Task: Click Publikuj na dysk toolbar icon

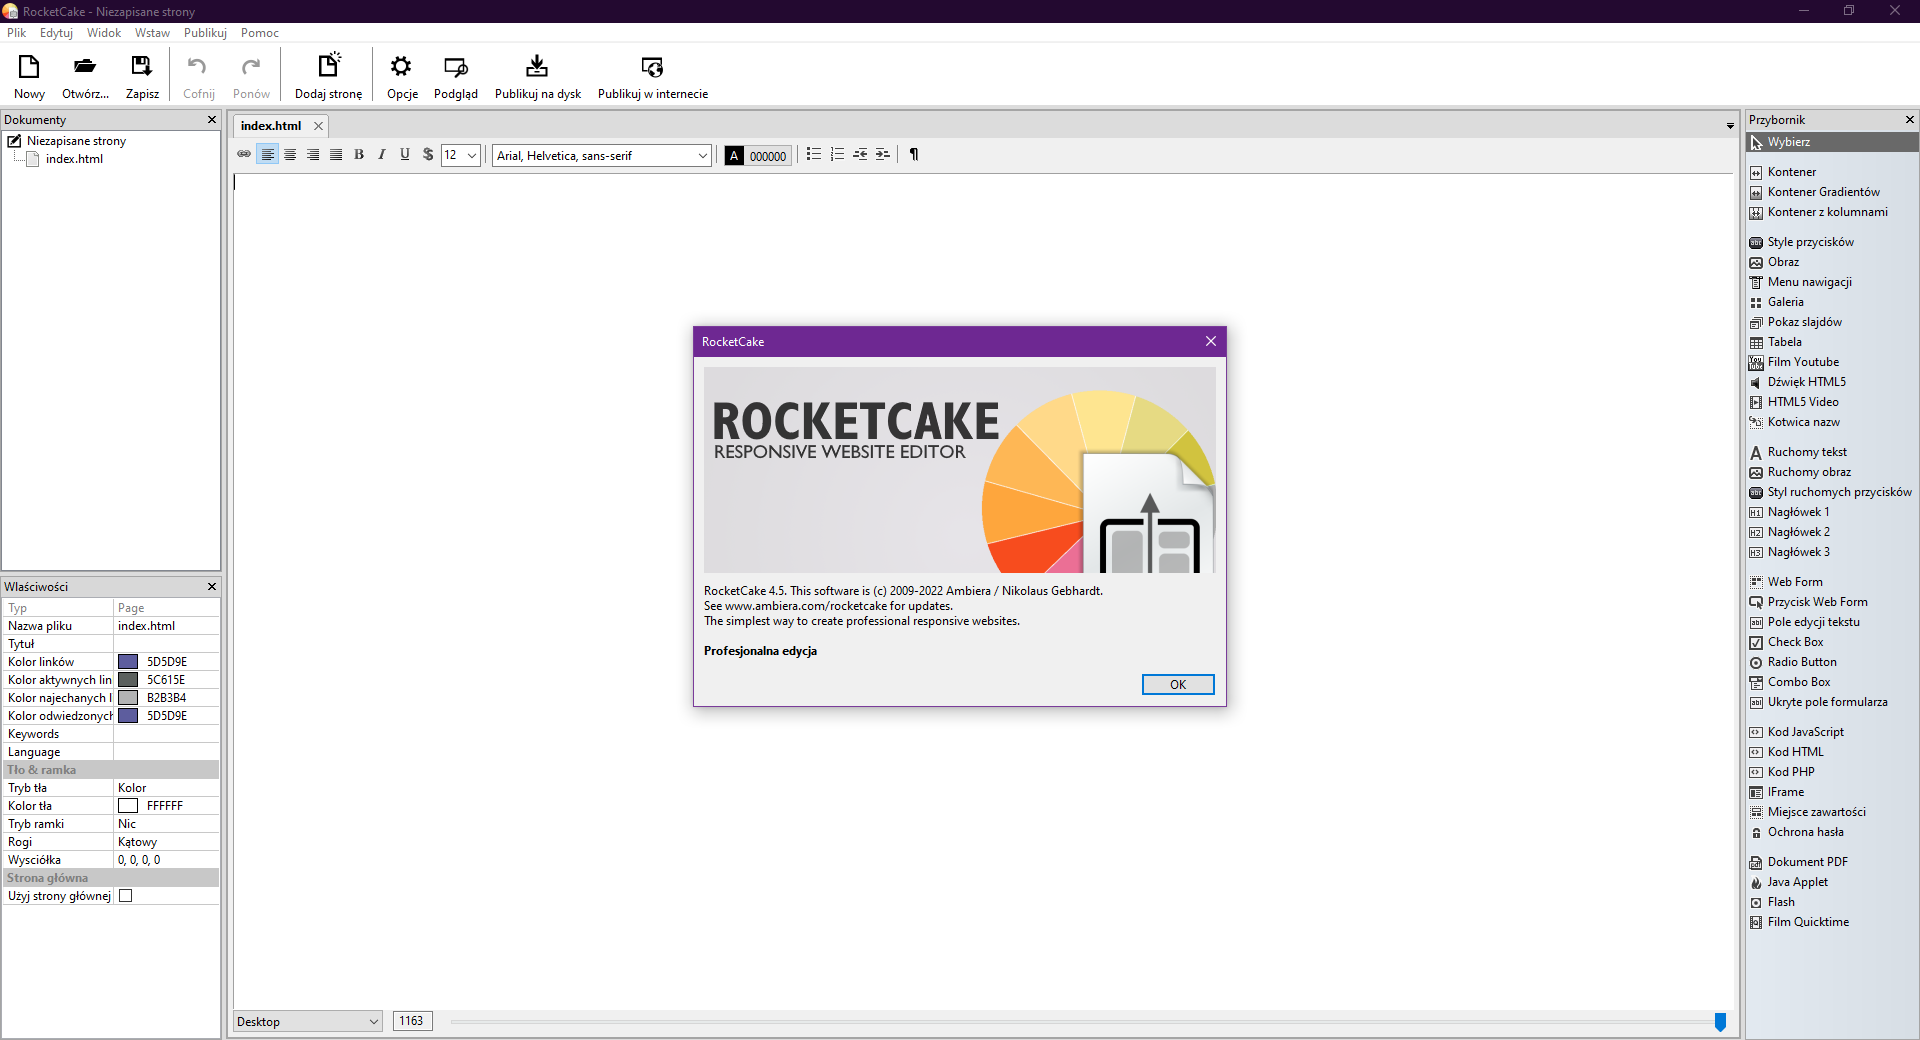Action: coord(537,67)
